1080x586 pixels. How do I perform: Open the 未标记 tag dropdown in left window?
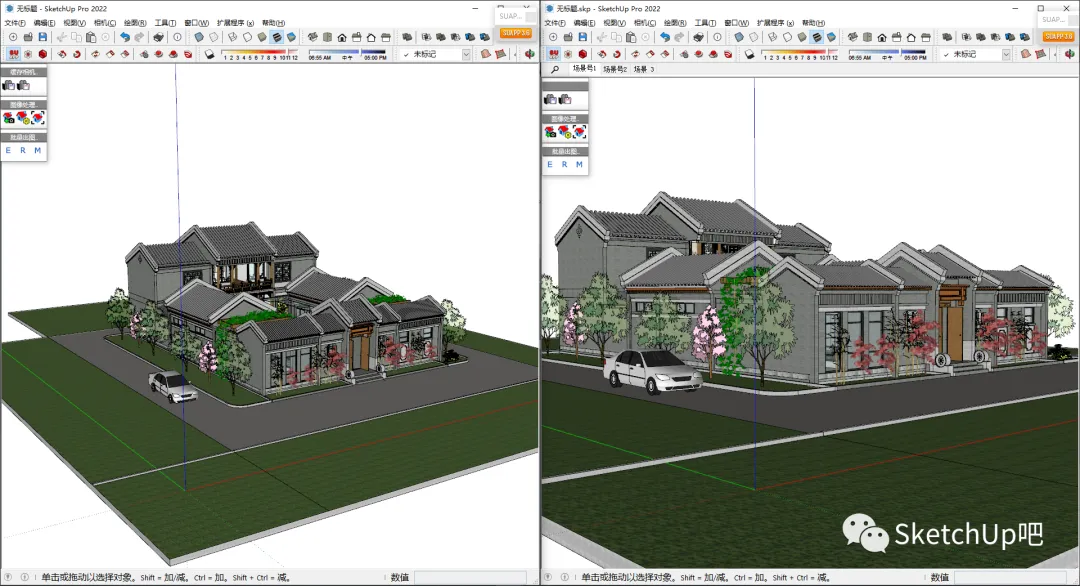[x=466, y=54]
